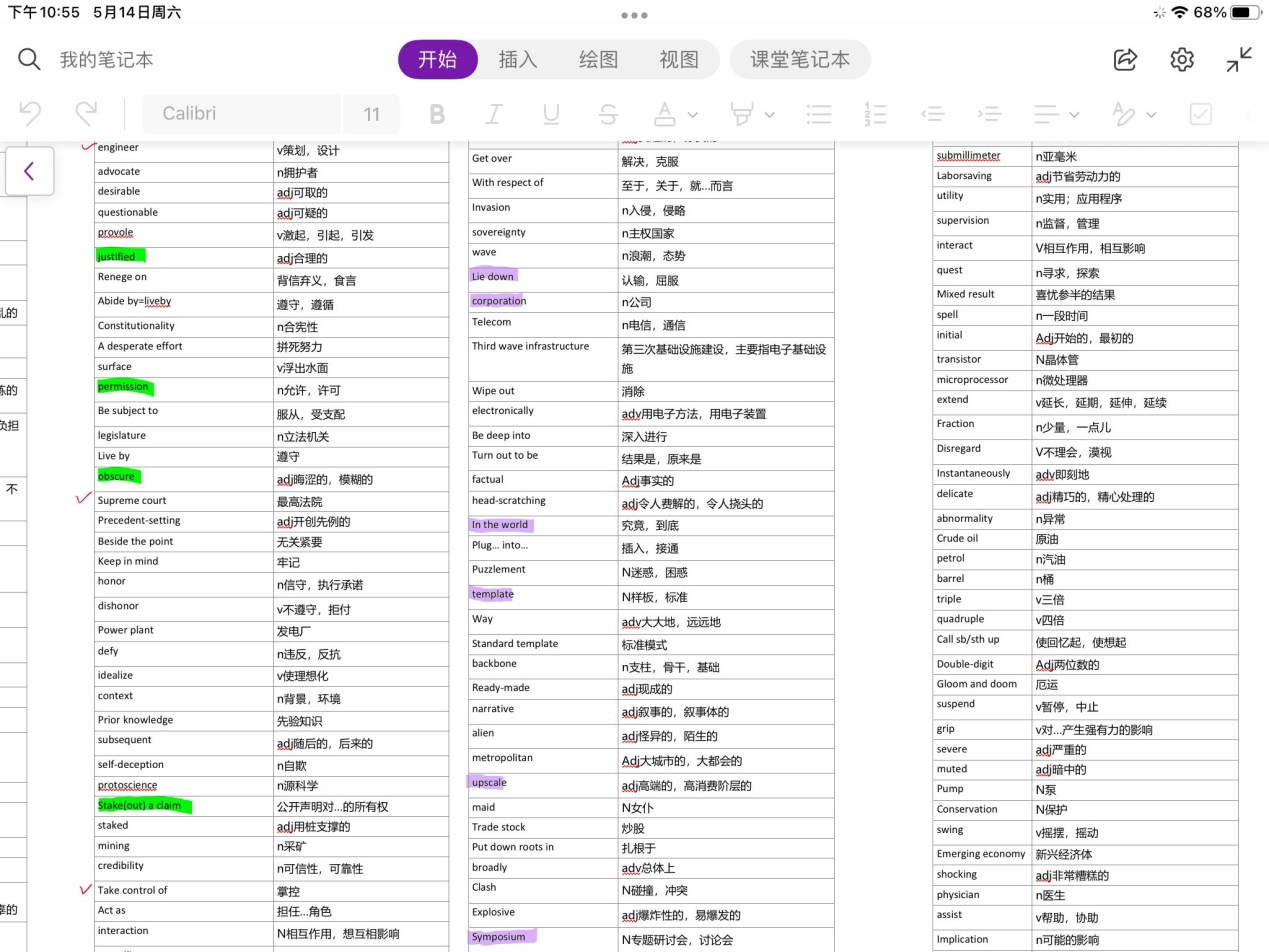
Task: Tap the share icon
Action: [1125, 60]
